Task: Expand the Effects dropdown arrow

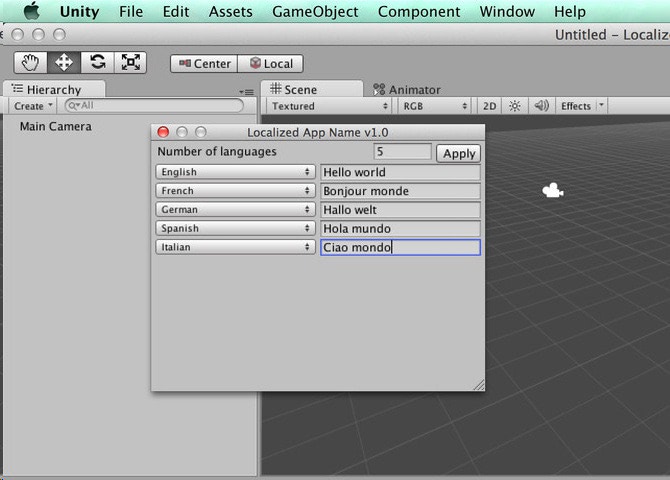Action: 601,105
